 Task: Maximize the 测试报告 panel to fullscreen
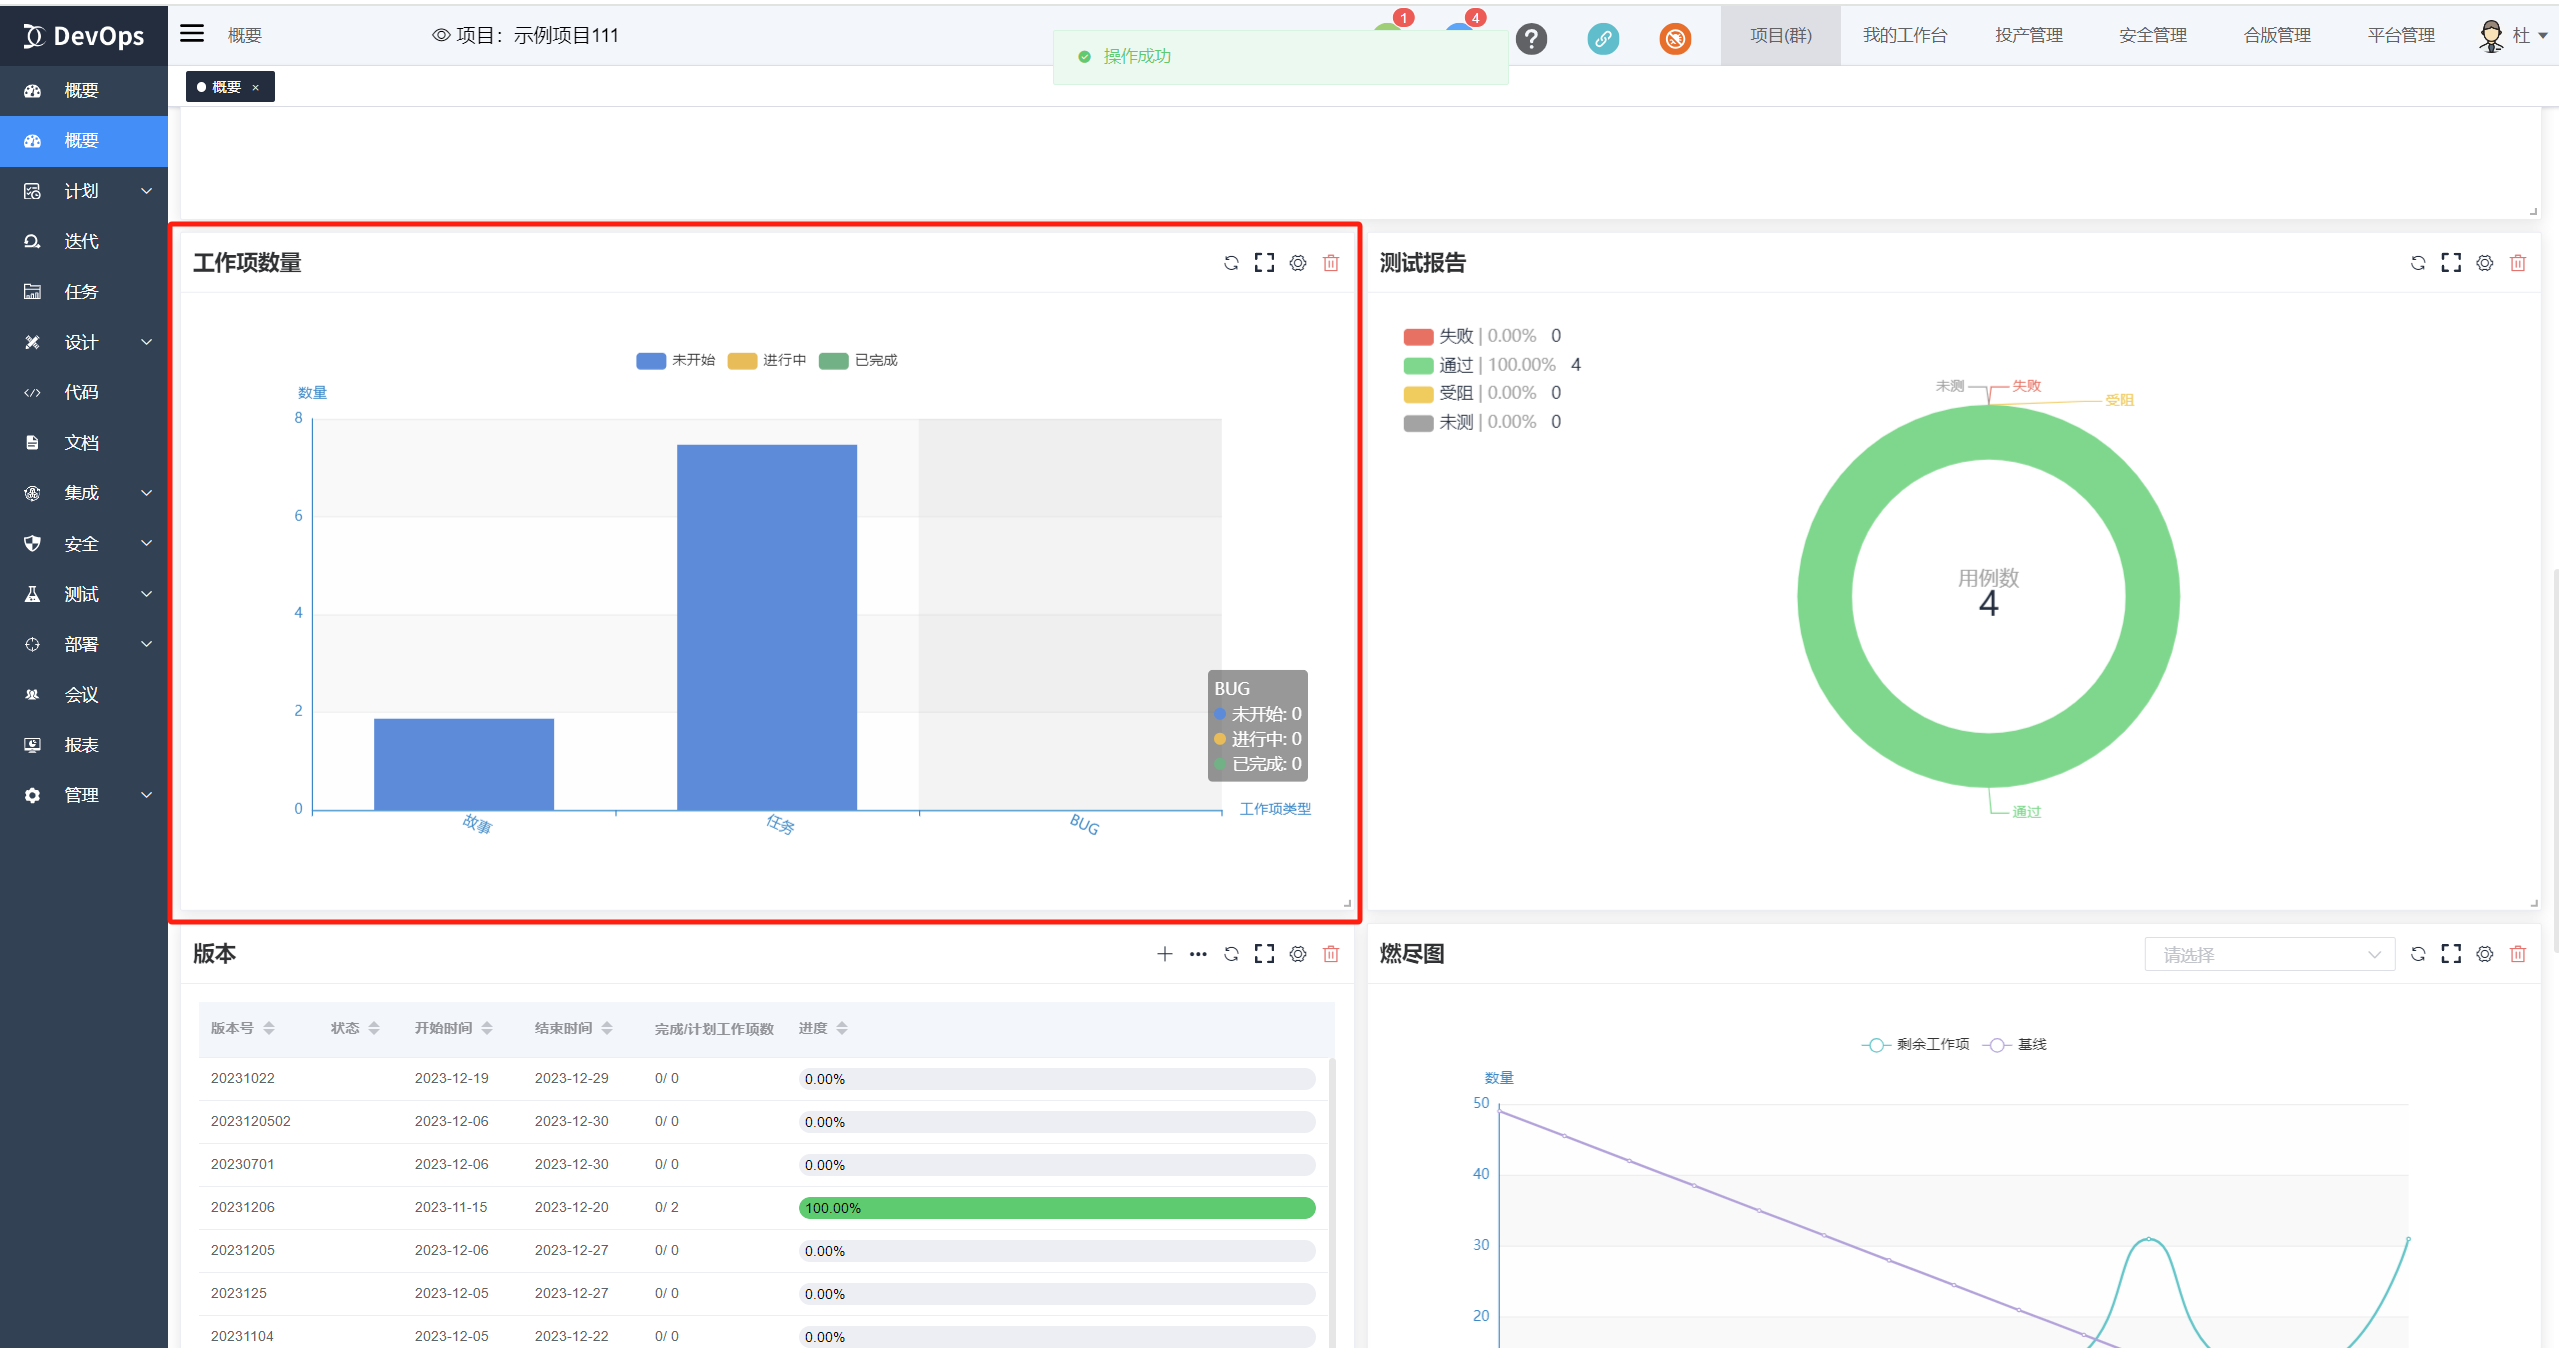(2450, 263)
